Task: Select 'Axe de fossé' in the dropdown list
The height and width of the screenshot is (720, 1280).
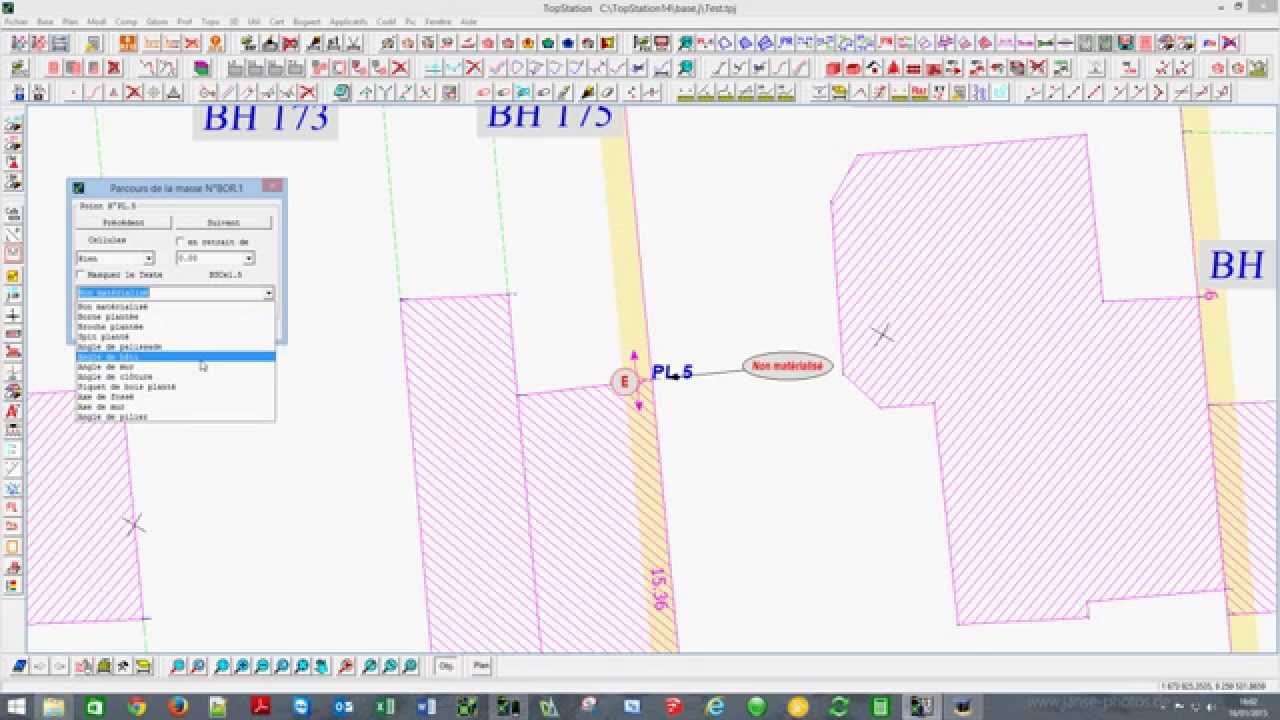Action: (175, 397)
